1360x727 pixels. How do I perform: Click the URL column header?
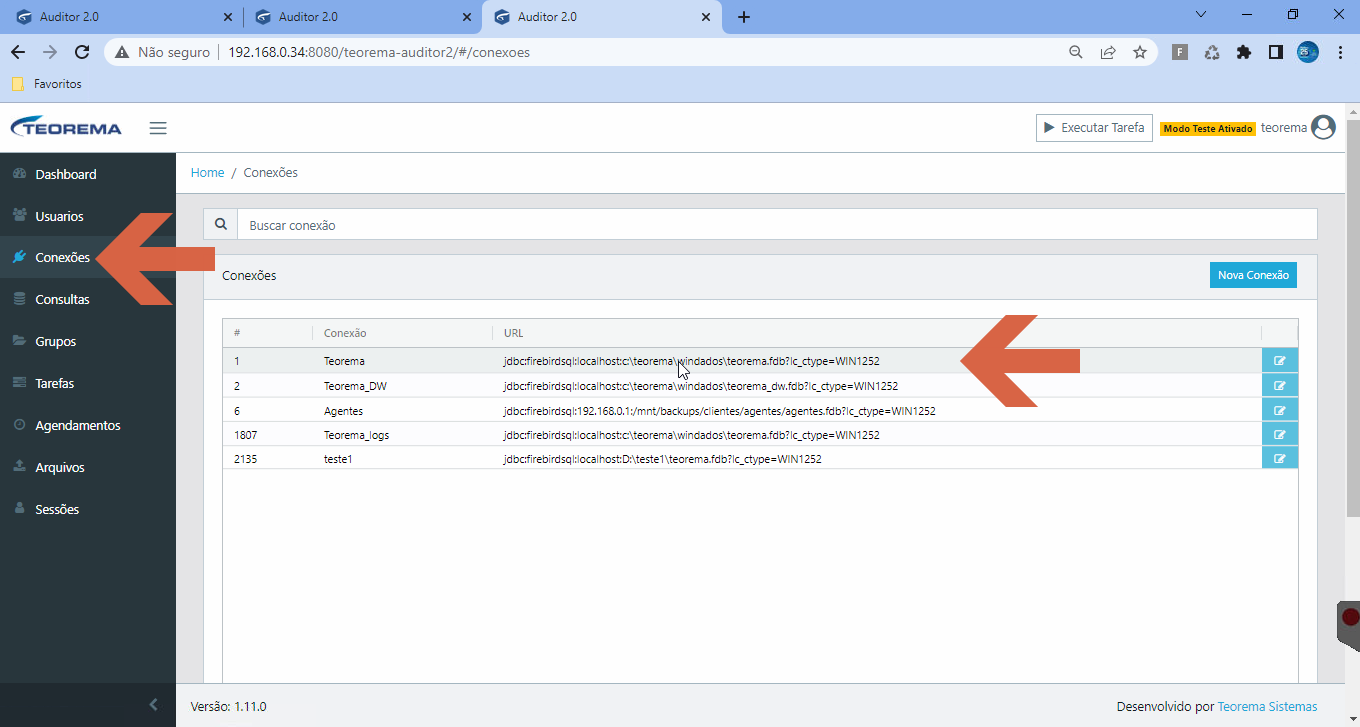[x=513, y=333]
